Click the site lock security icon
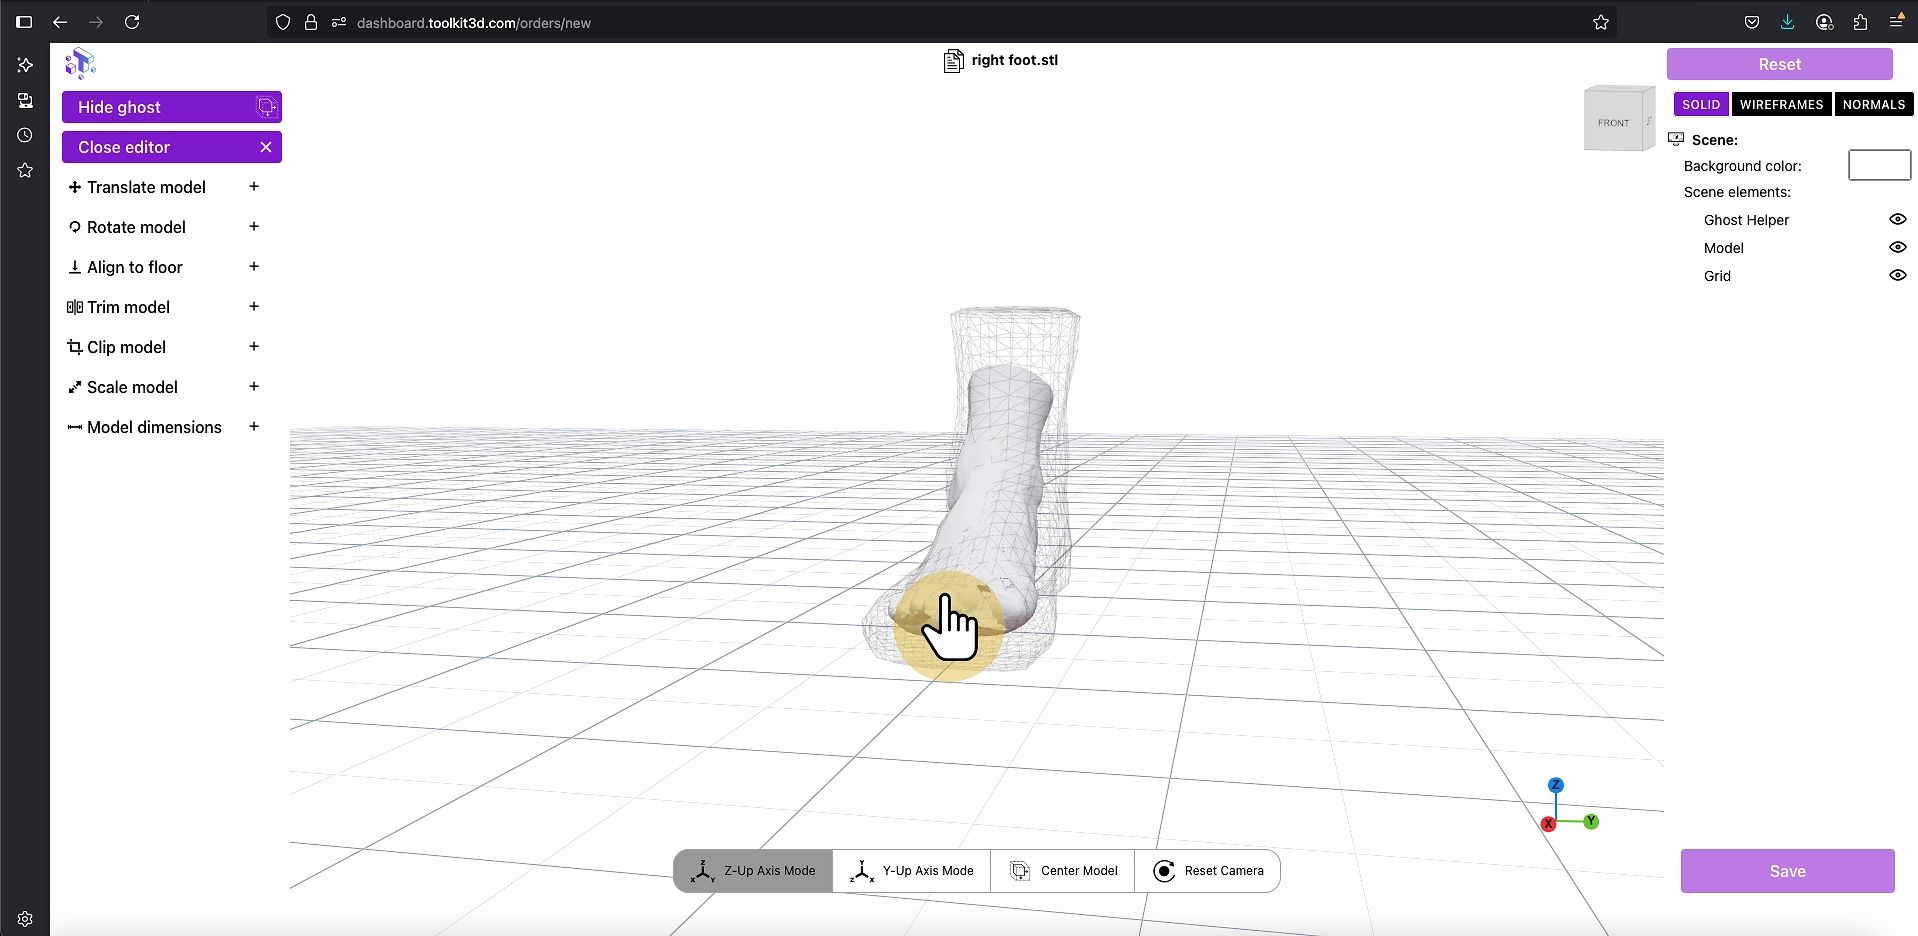 [x=311, y=22]
